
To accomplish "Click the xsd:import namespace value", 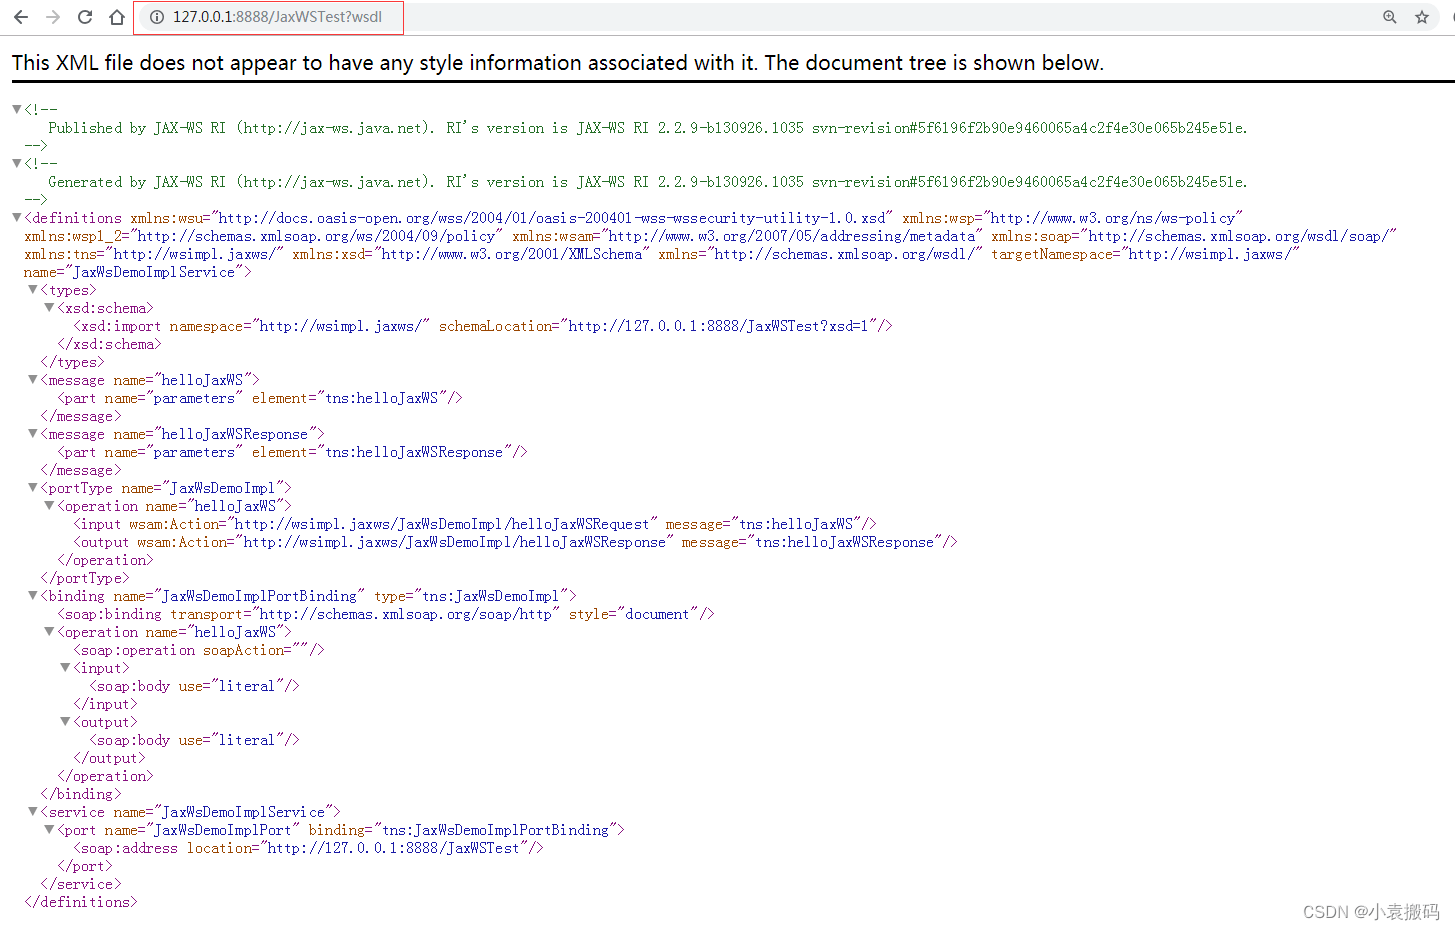I will coord(340,326).
